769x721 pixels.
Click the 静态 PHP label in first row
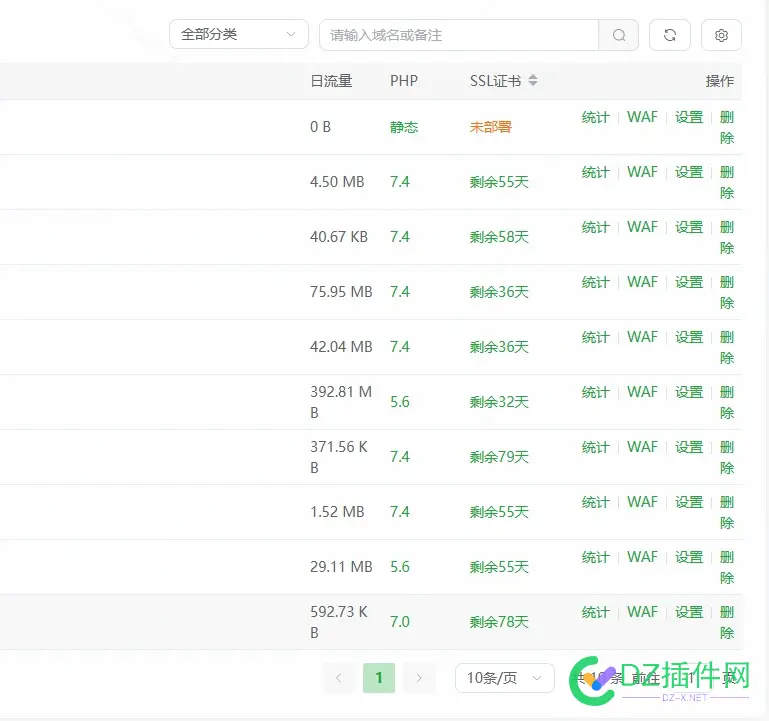(x=404, y=127)
